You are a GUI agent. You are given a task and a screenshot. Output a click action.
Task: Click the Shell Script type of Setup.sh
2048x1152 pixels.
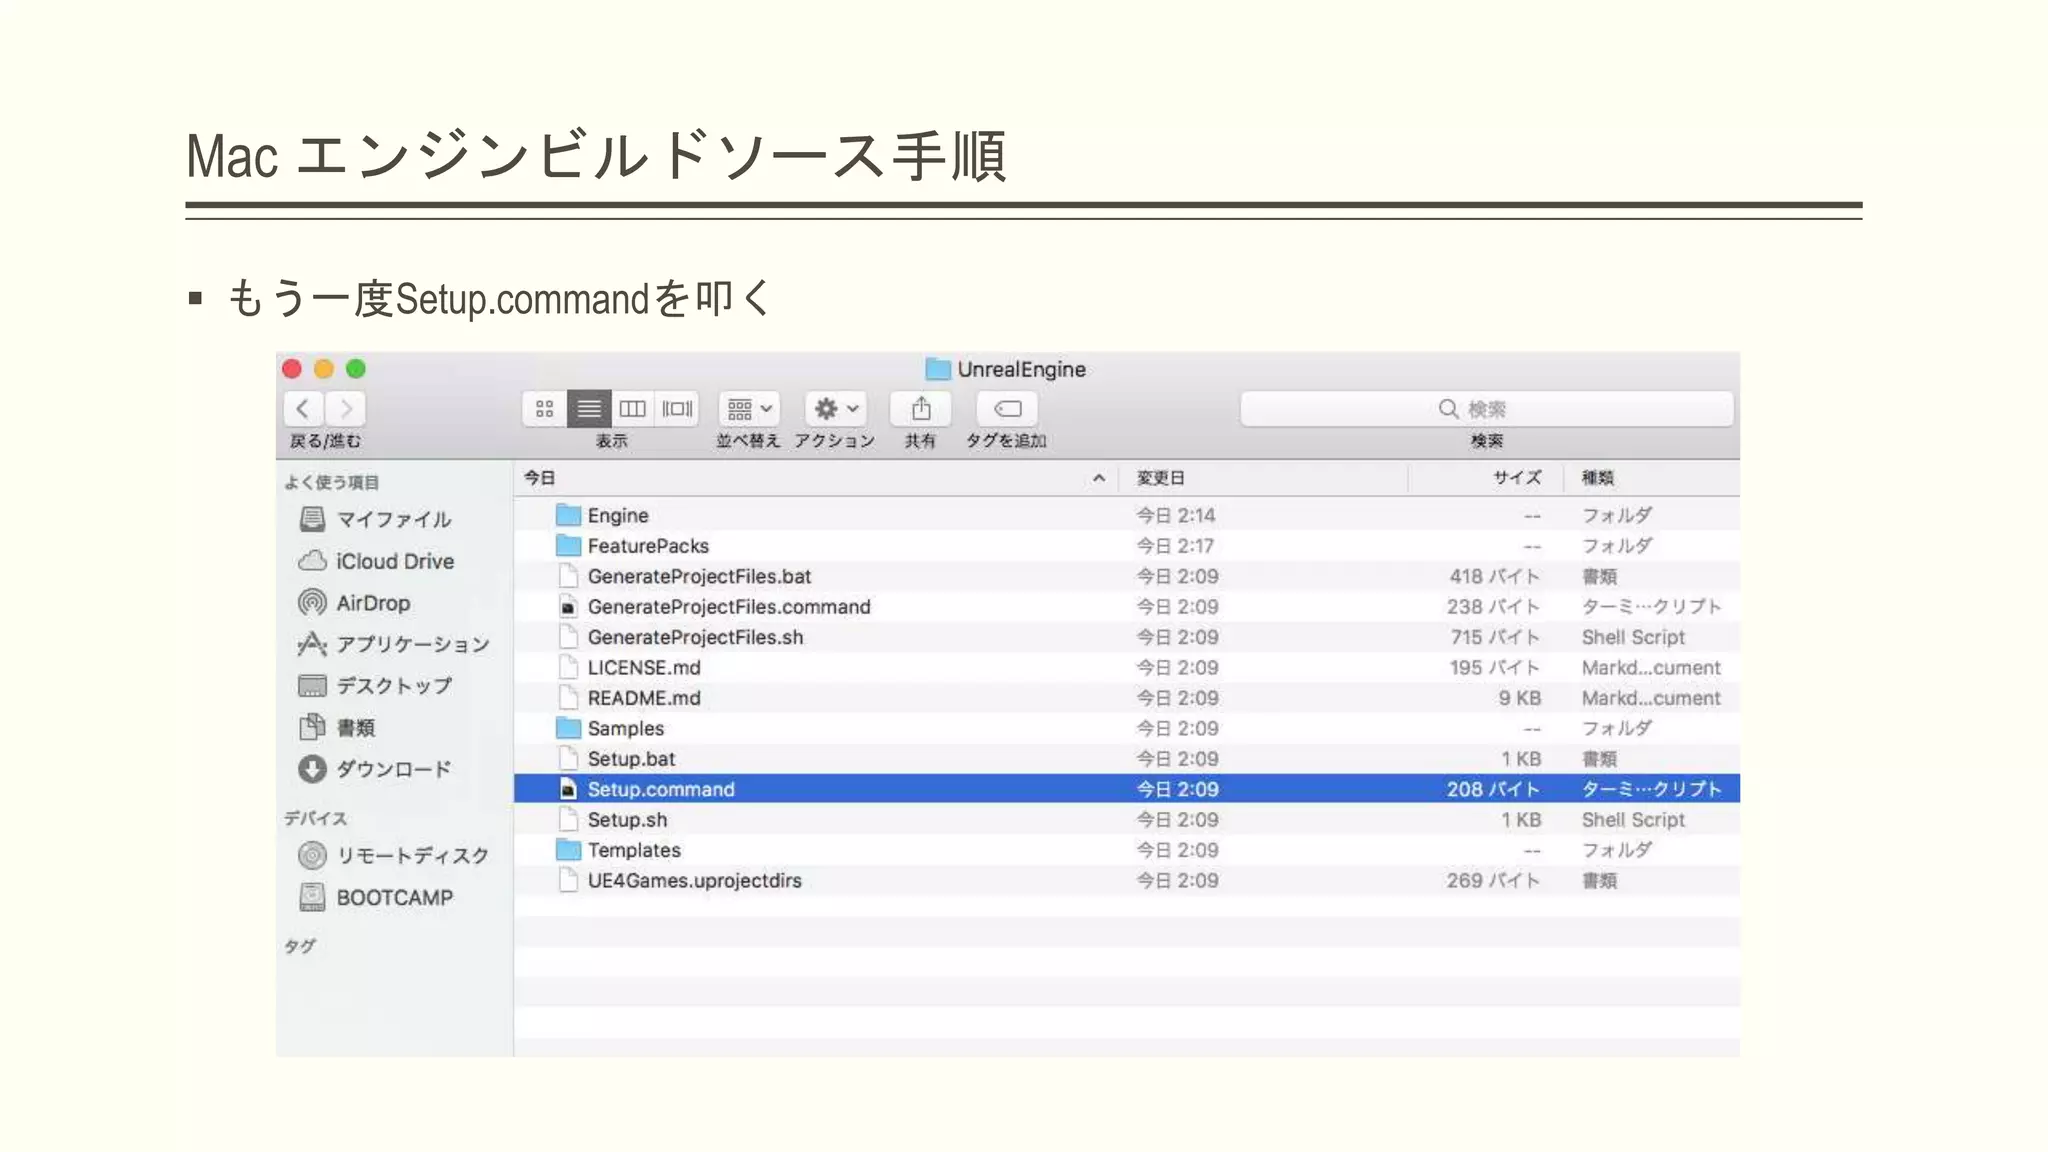coord(1633,820)
